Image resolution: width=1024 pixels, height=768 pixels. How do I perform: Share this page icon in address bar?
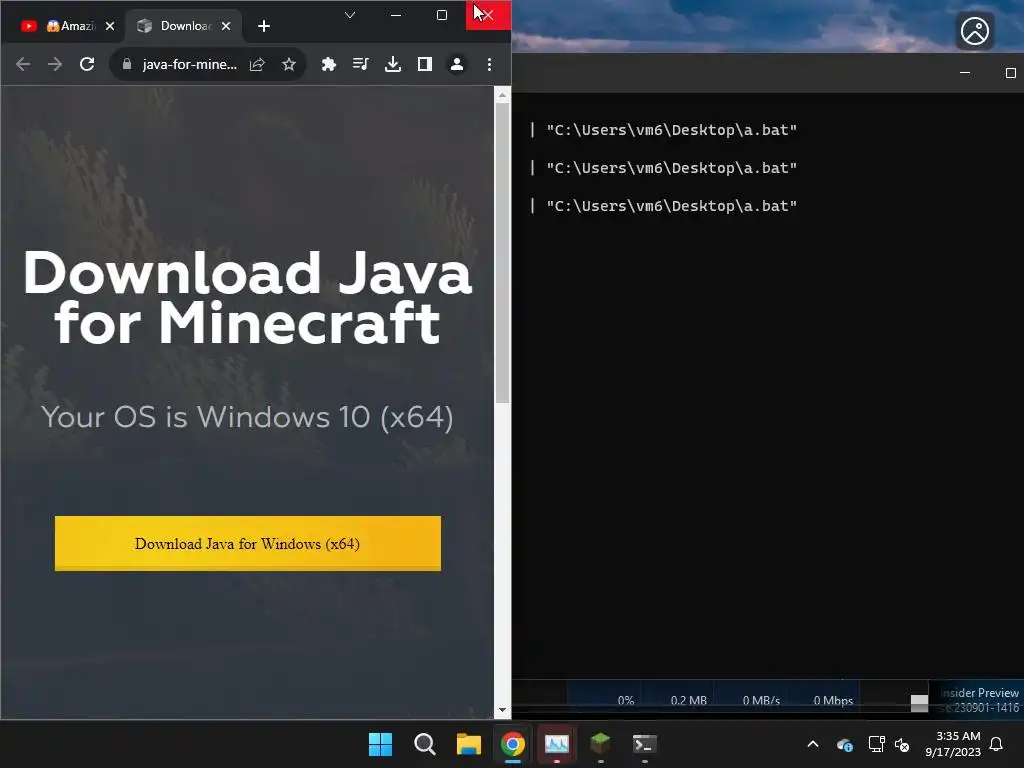click(x=257, y=64)
